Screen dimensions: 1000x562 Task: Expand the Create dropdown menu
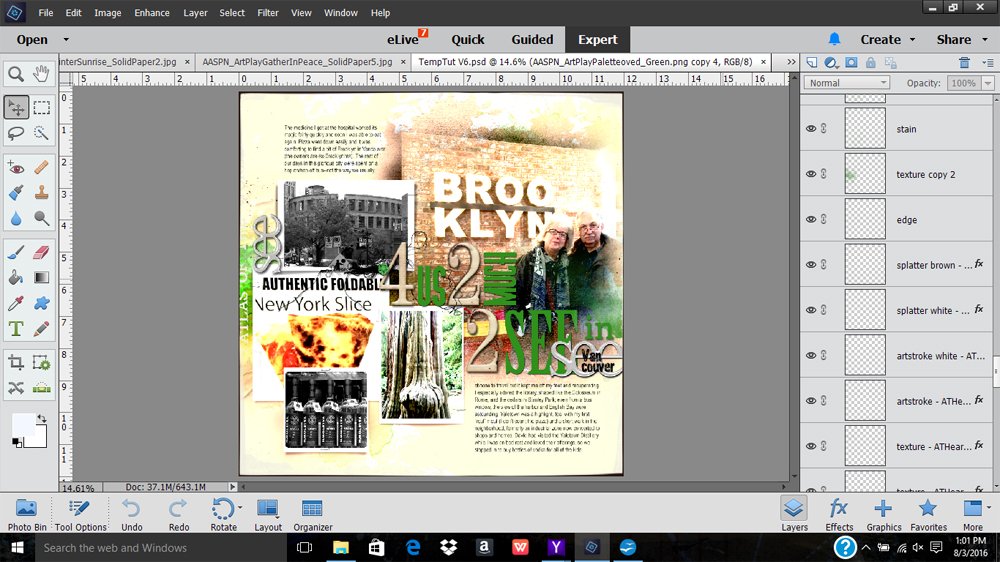[888, 40]
